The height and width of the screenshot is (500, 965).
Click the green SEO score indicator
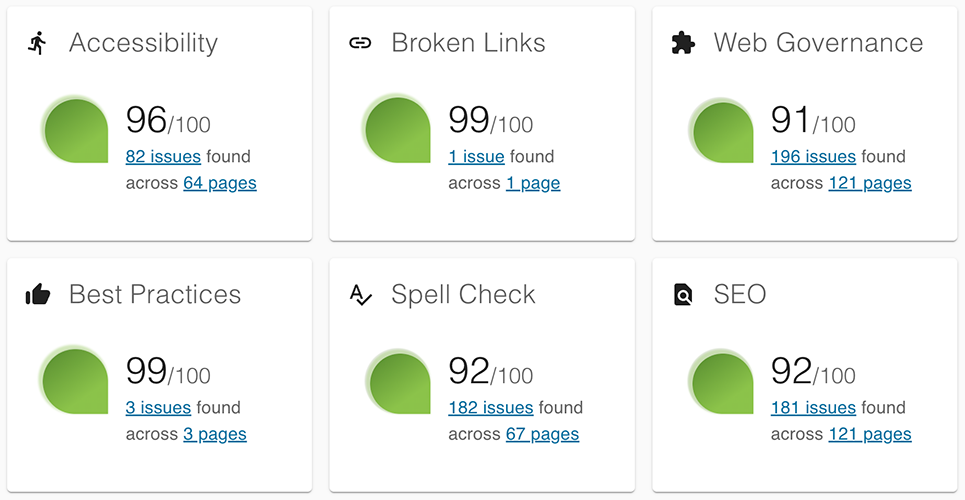coord(721,382)
